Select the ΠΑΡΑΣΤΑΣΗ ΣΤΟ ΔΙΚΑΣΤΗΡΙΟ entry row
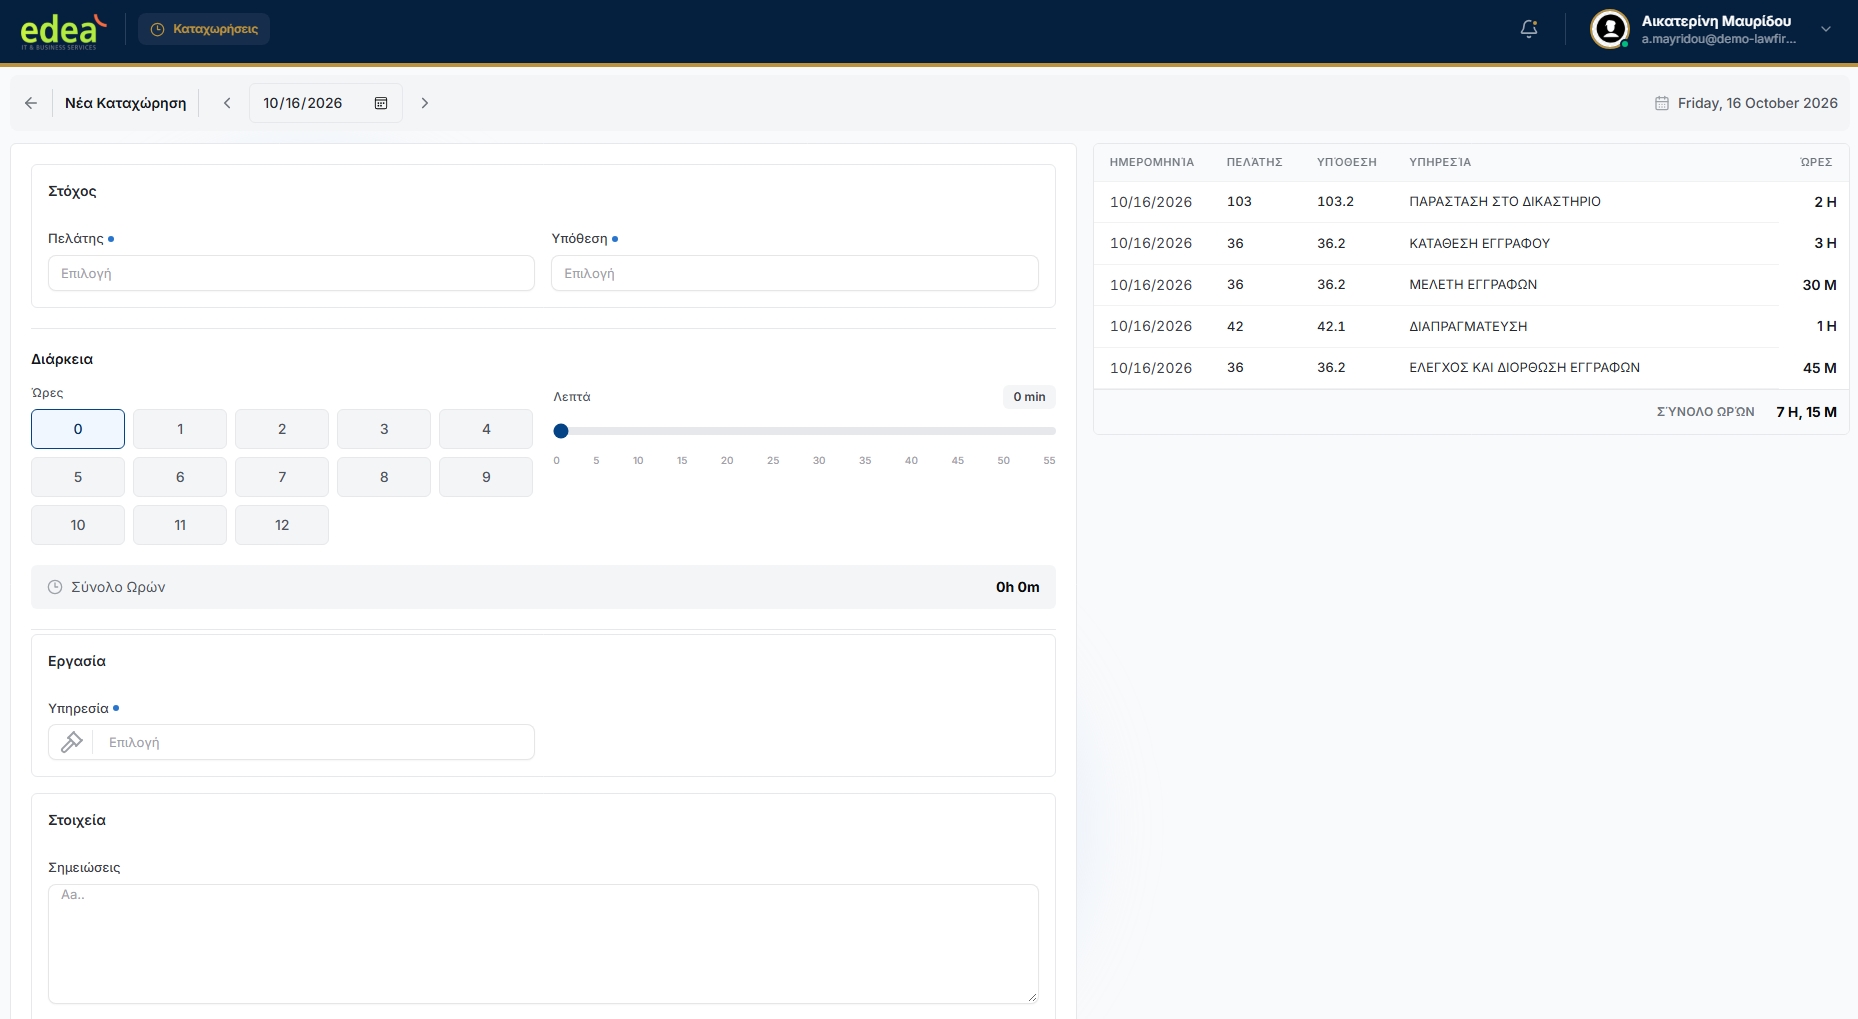 tap(1471, 202)
